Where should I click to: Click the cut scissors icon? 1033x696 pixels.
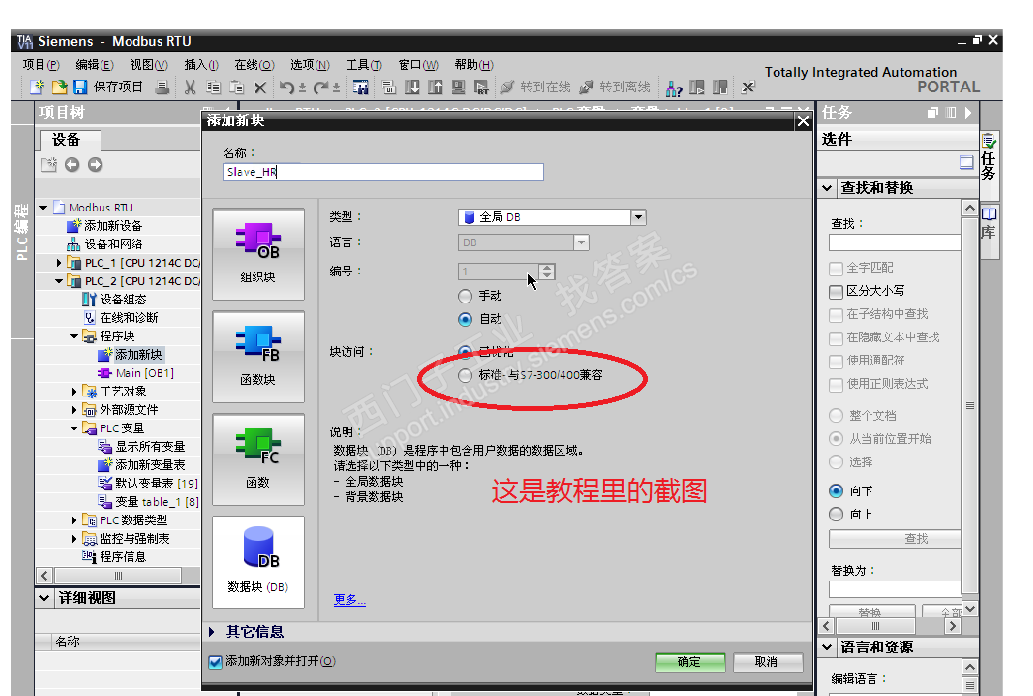point(190,86)
